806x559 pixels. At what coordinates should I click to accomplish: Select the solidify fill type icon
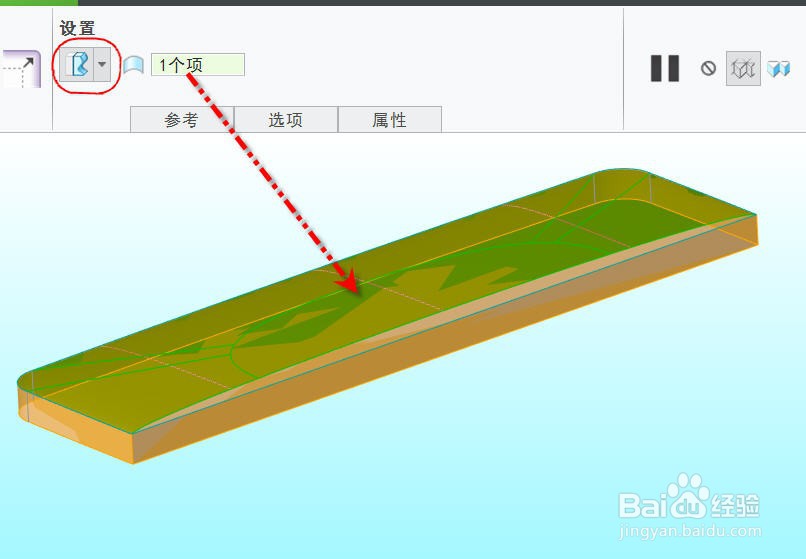77,65
